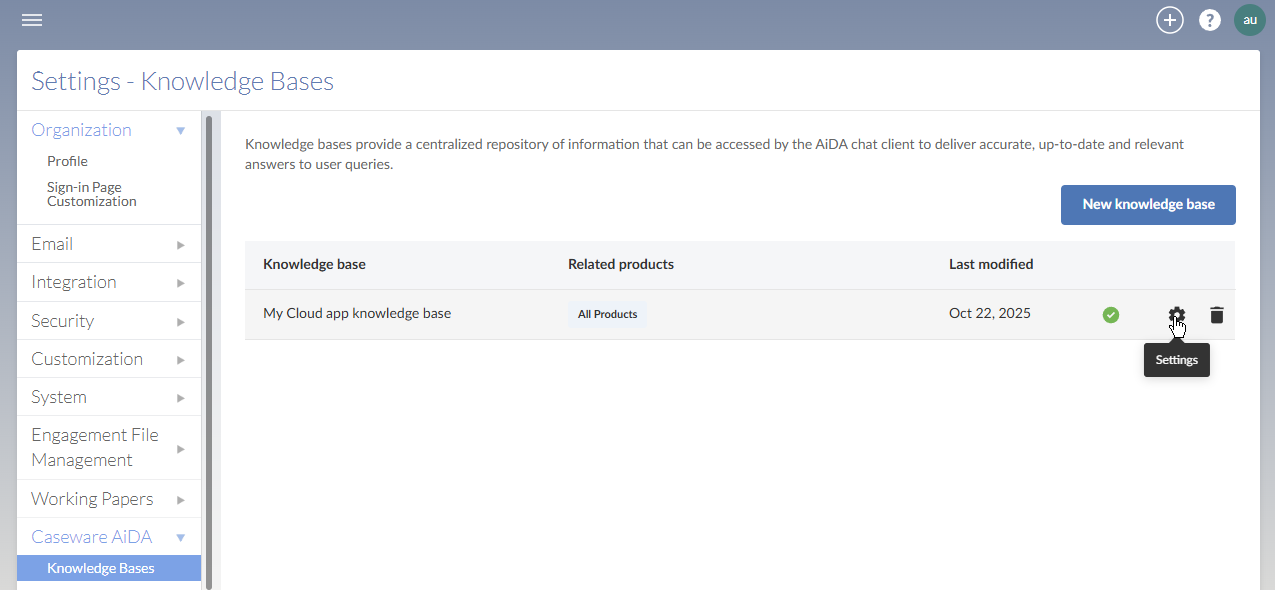Click the plus icon to add new content
The width and height of the screenshot is (1275, 590).
point(1169,19)
